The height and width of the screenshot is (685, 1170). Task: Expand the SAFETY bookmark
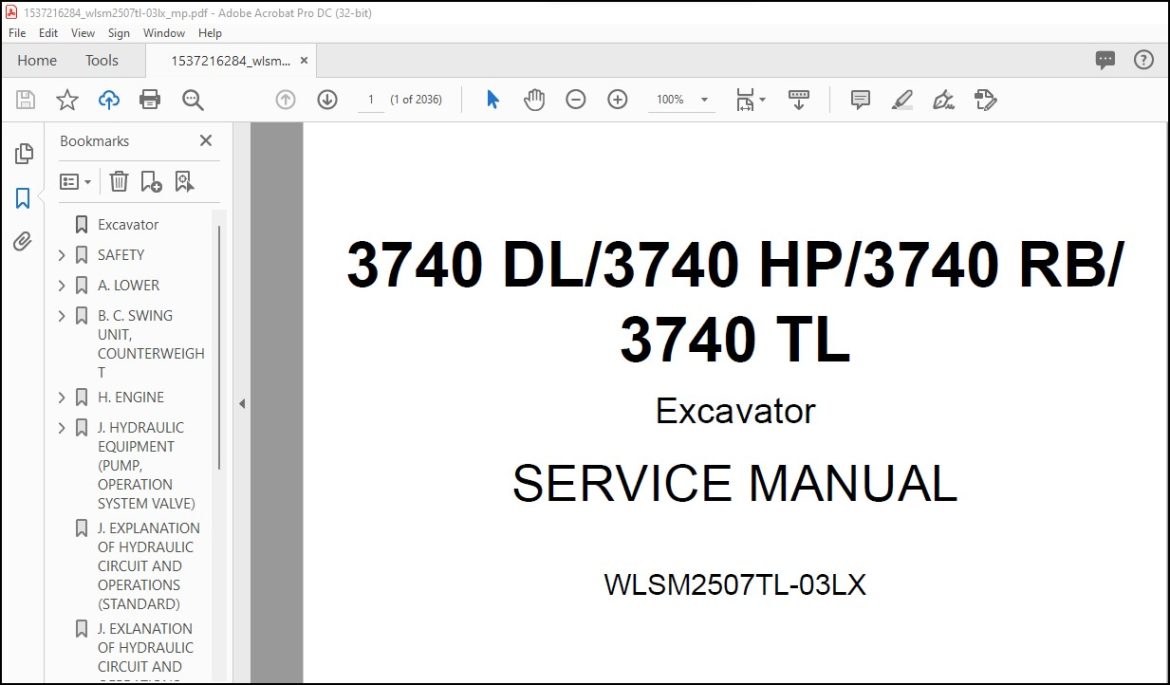62,255
